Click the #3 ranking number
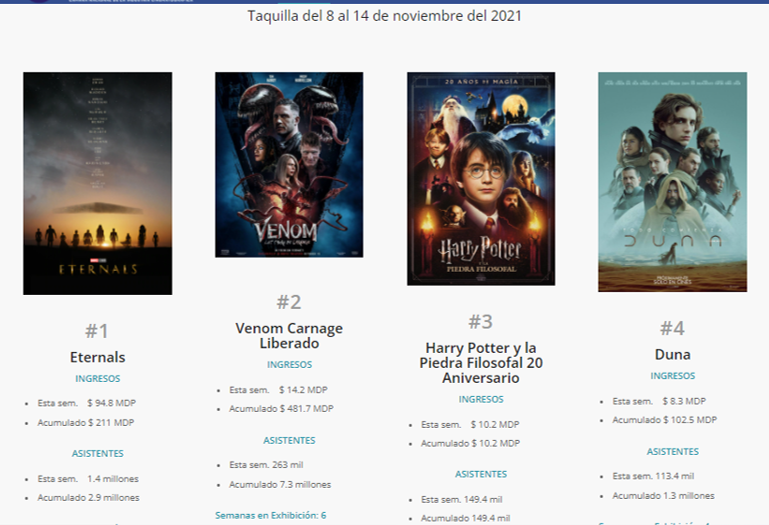The image size is (769, 525). [480, 322]
